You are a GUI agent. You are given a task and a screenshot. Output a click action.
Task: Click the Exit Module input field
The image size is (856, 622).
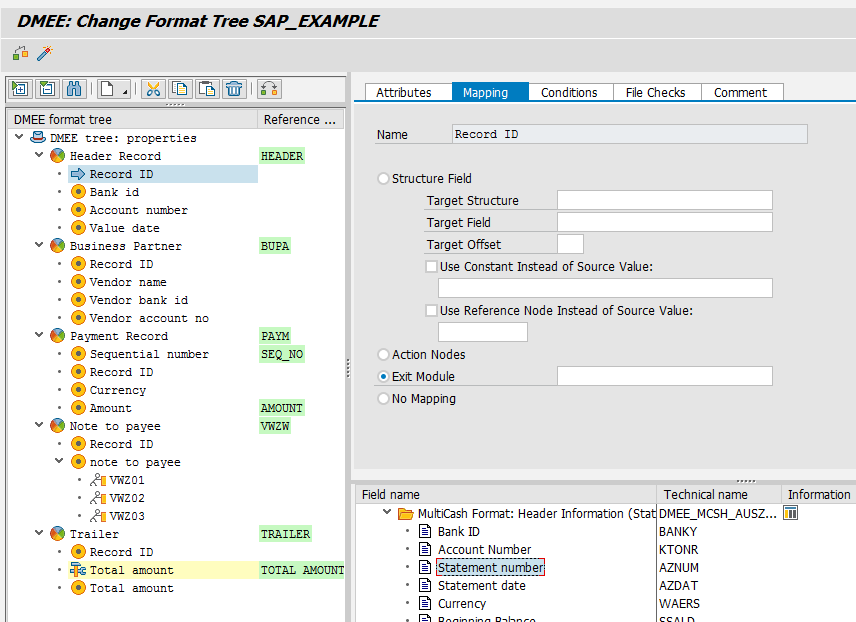click(x=664, y=377)
